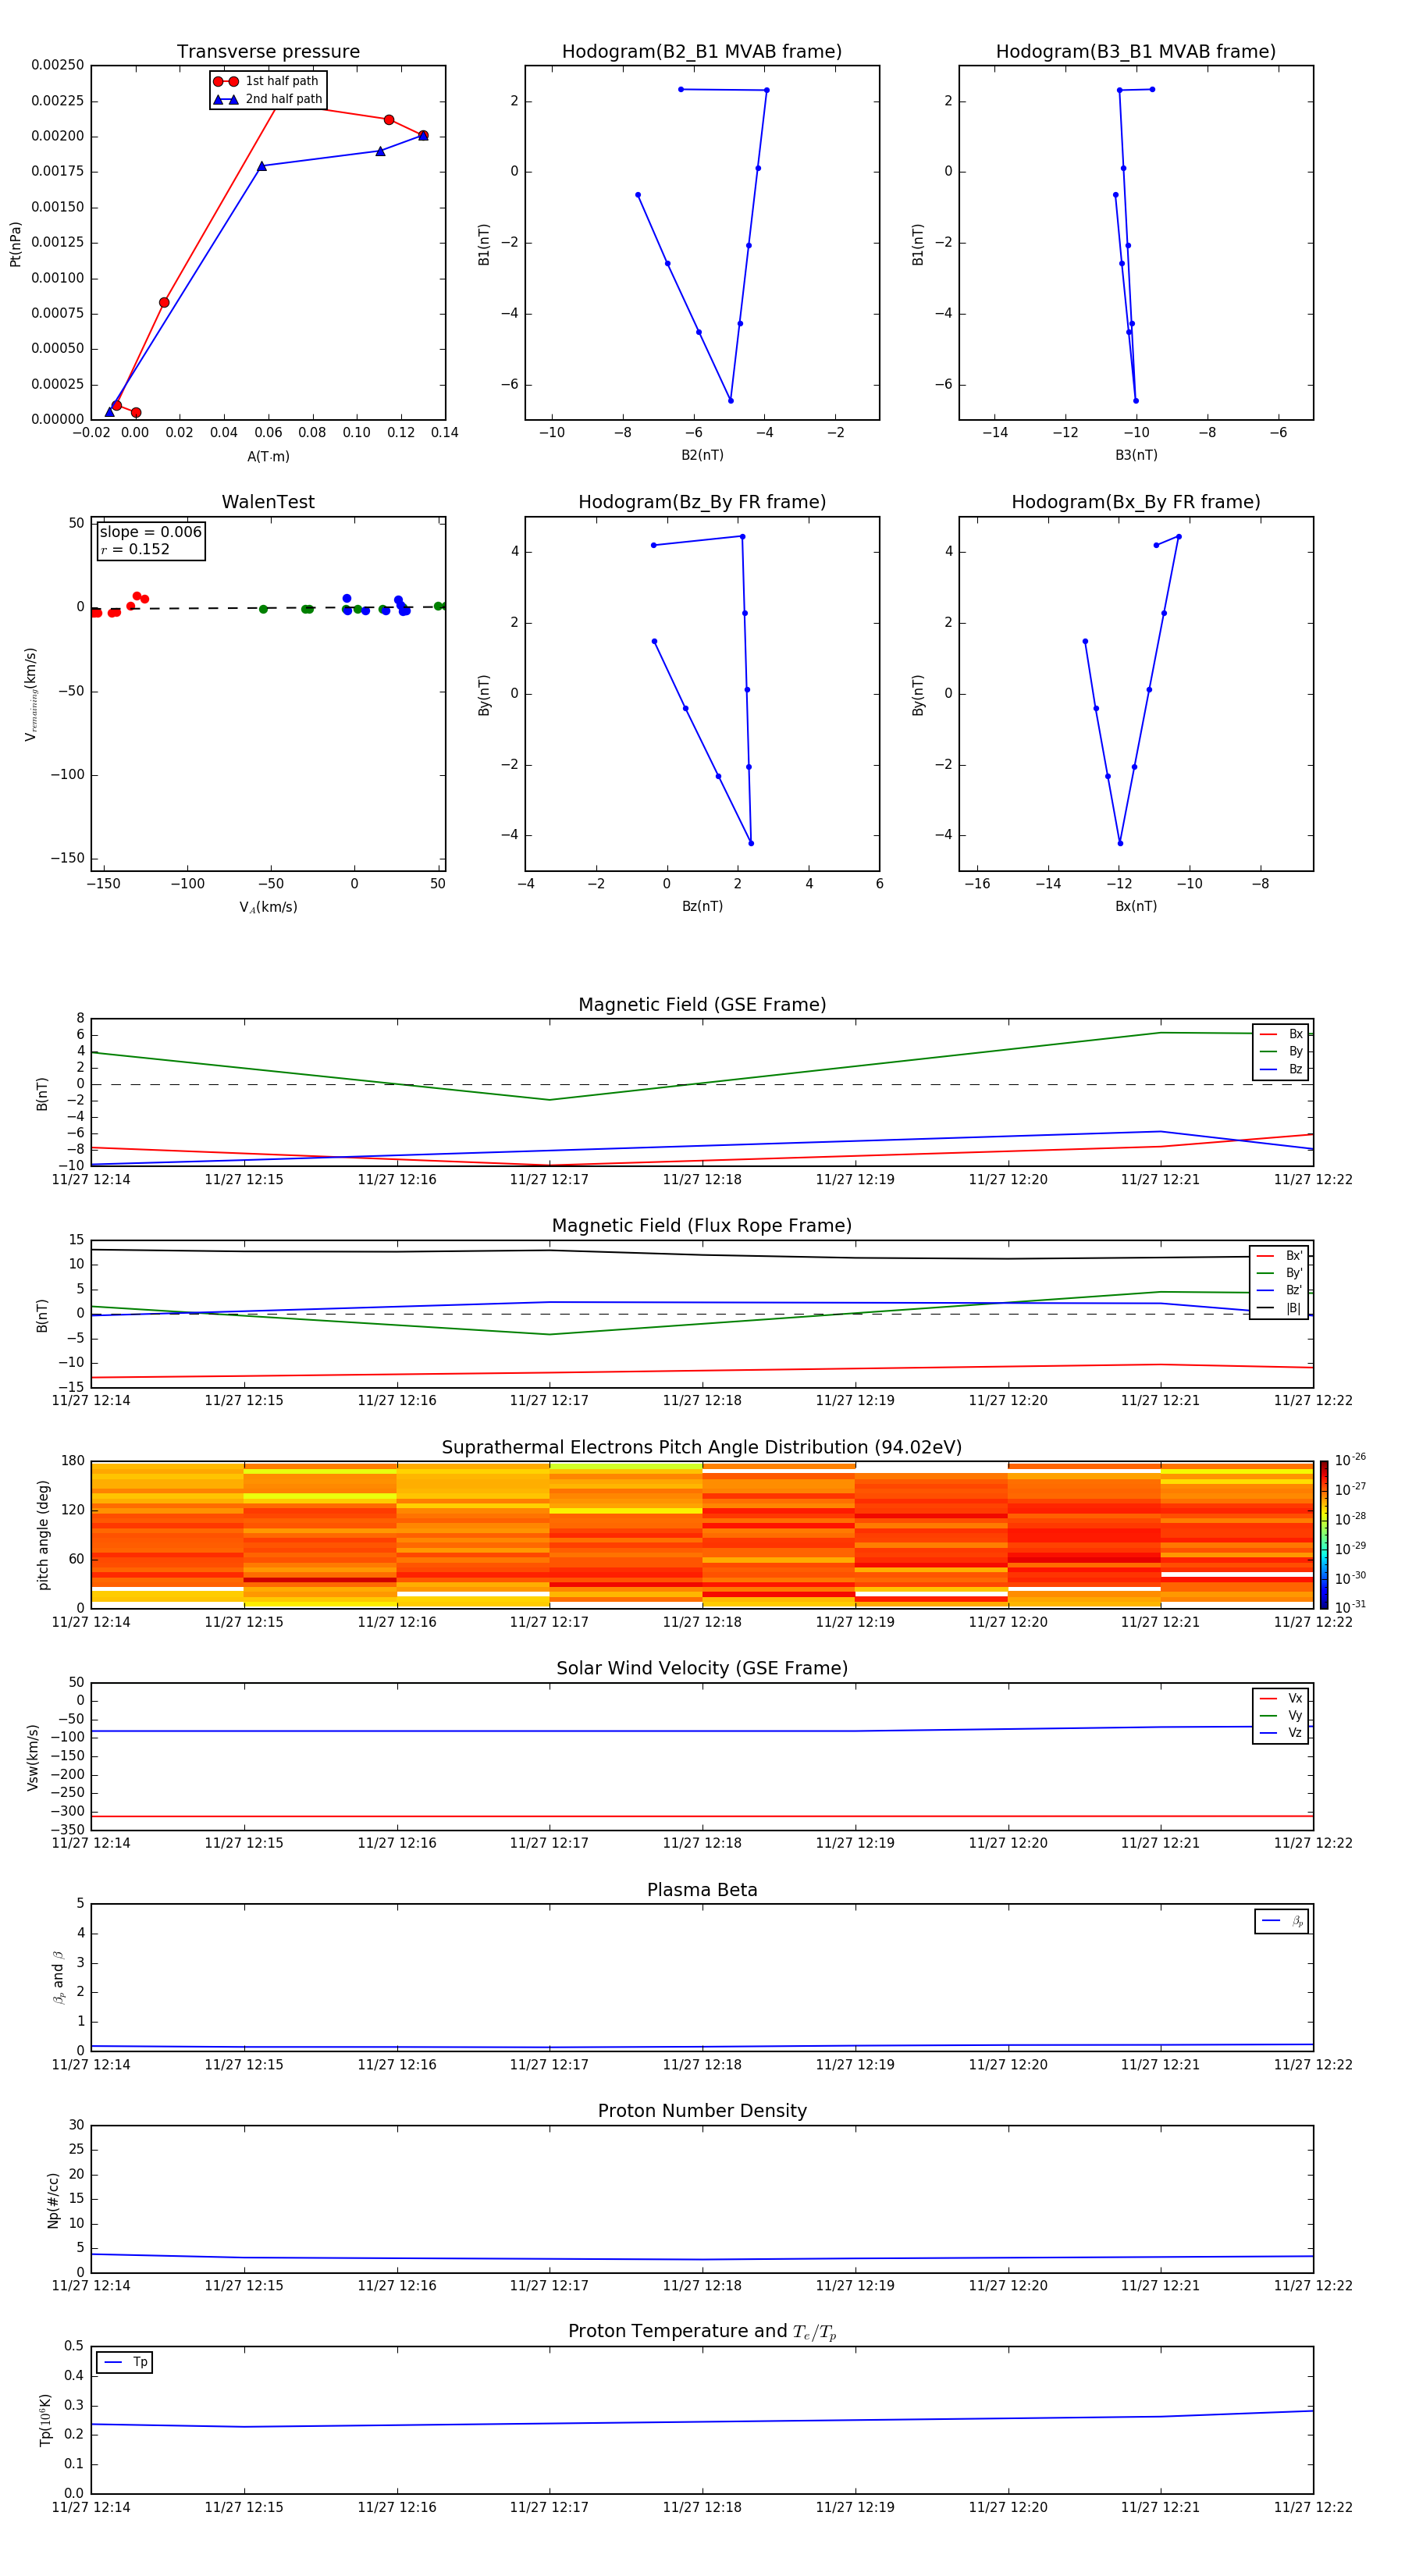Viewport: 1405px width, 2576px height.
Task: Click the 'Hodogram(B3_B1 MVAB frame)' title
Action: point(1136,52)
